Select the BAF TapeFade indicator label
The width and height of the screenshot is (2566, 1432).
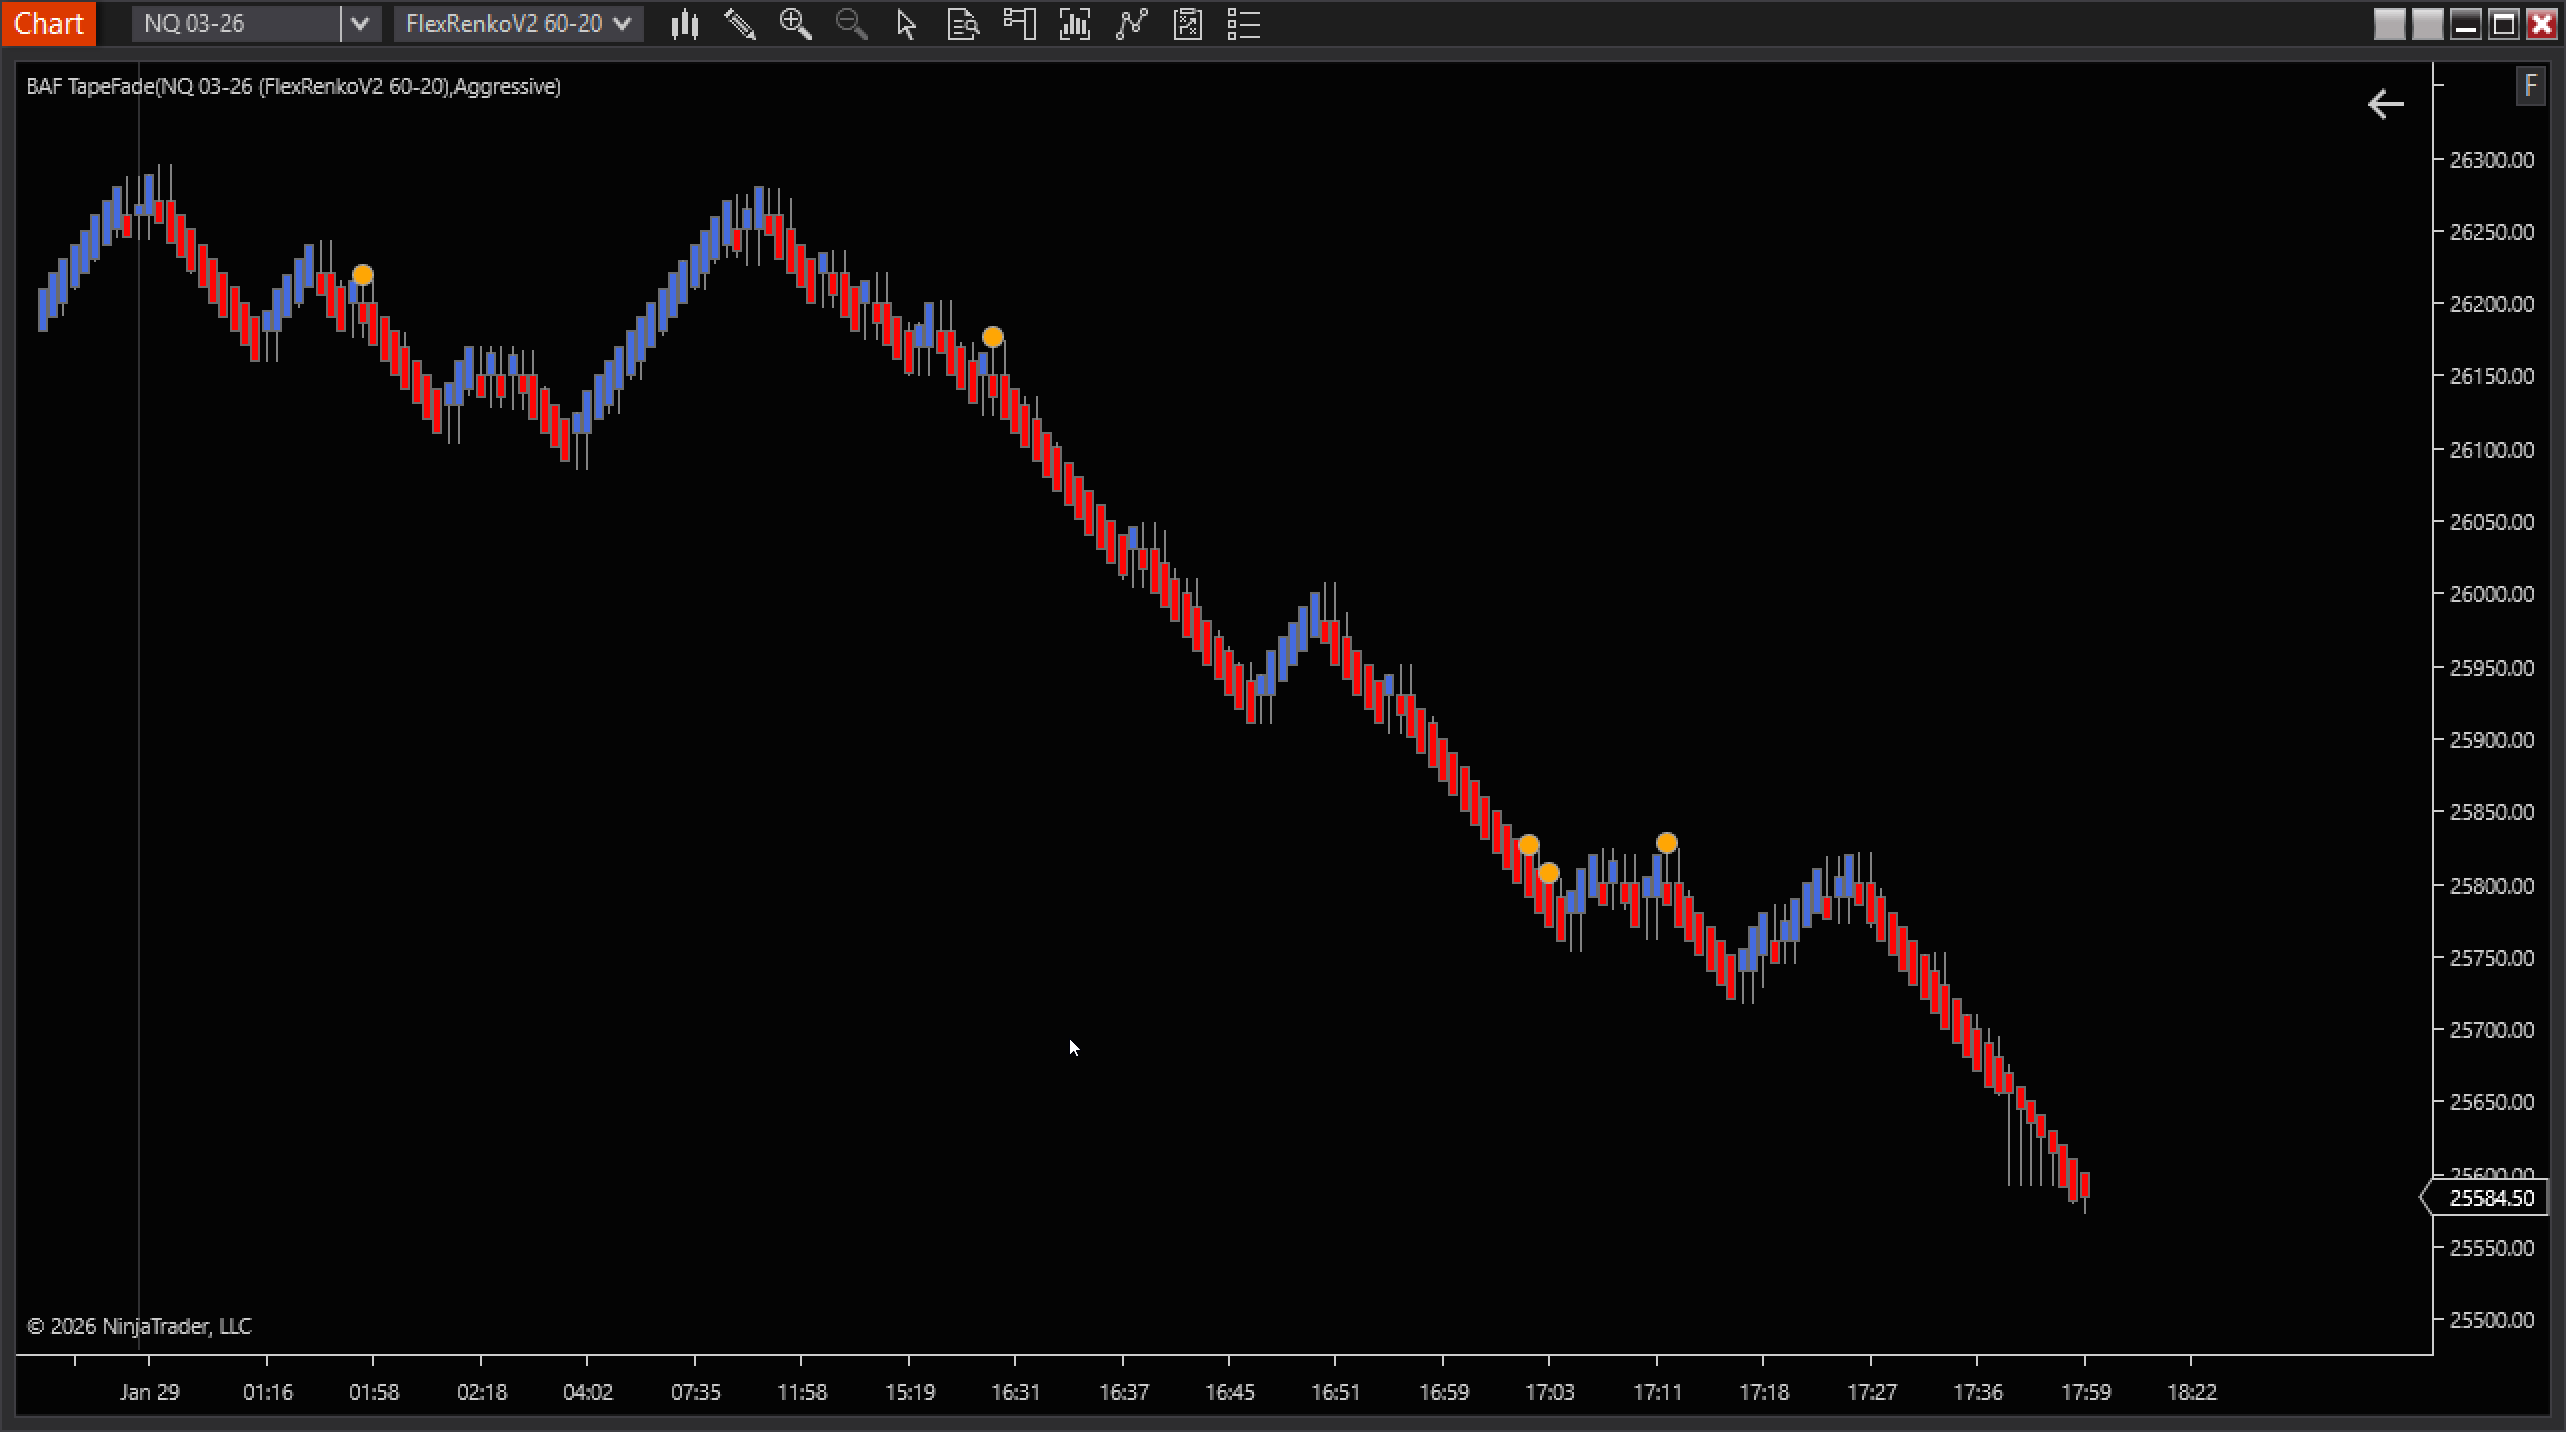(293, 87)
